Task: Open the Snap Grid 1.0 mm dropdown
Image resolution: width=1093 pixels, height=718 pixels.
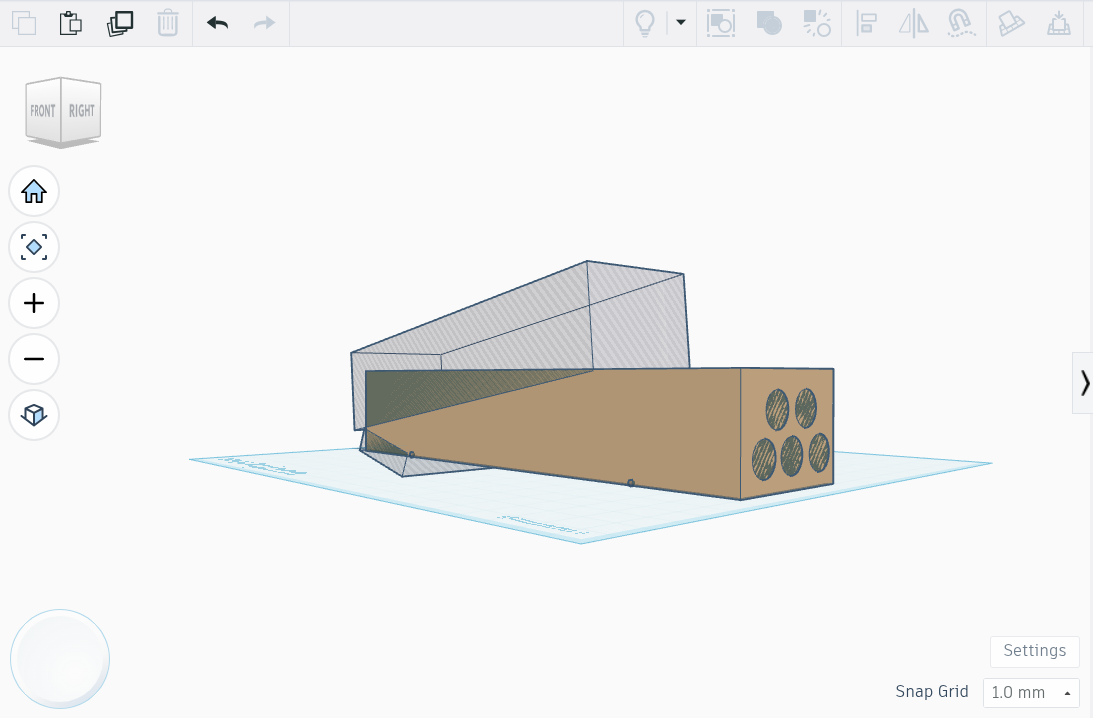Action: point(1031,693)
